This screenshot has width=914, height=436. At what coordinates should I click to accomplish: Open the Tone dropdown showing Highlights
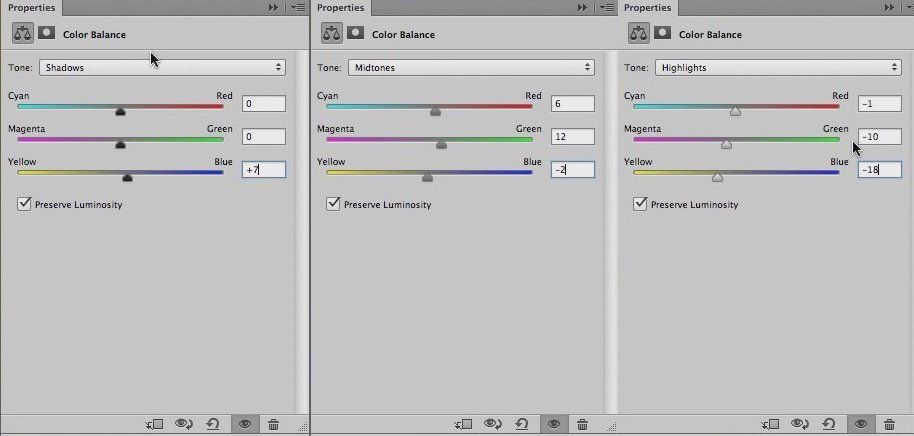coord(778,68)
